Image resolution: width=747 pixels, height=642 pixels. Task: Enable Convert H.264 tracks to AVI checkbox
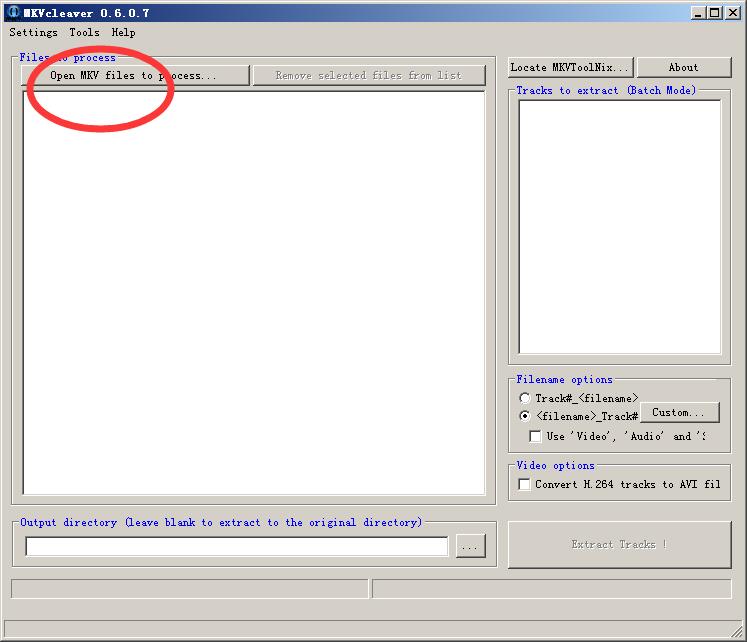[x=524, y=484]
